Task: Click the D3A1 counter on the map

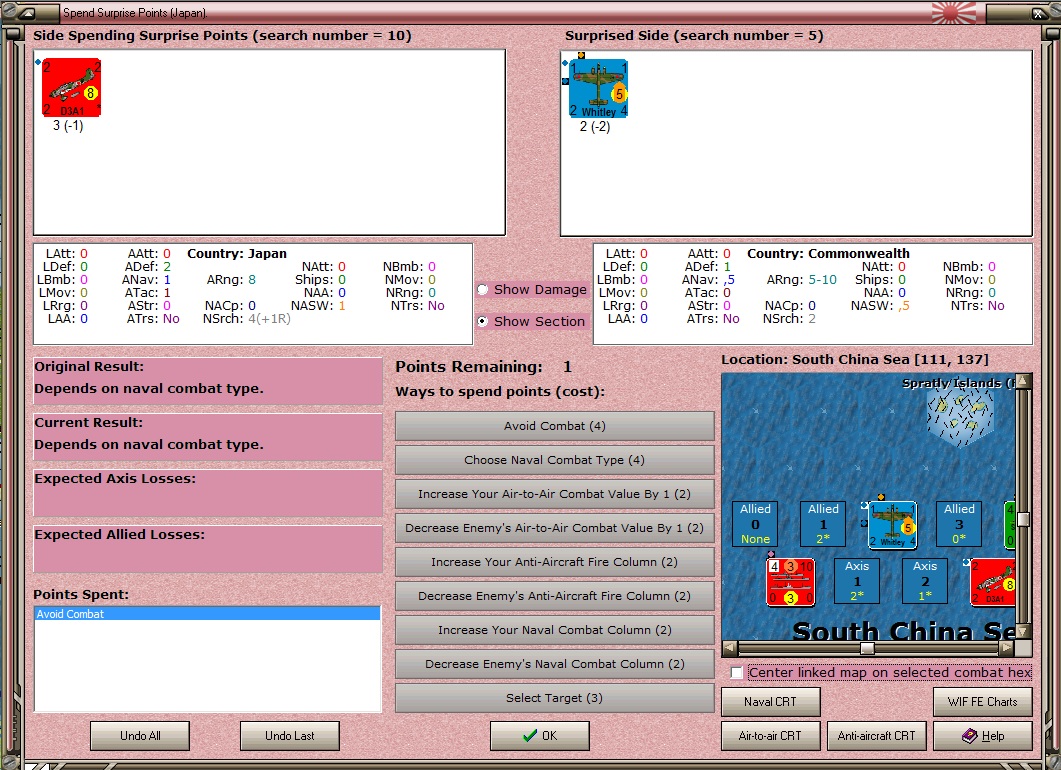Action: pyautogui.click(x=993, y=582)
